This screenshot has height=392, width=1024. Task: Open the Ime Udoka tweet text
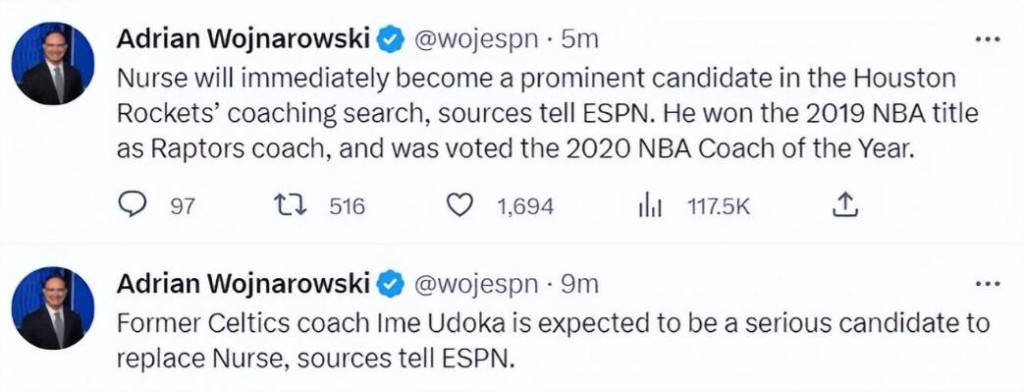click(552, 340)
